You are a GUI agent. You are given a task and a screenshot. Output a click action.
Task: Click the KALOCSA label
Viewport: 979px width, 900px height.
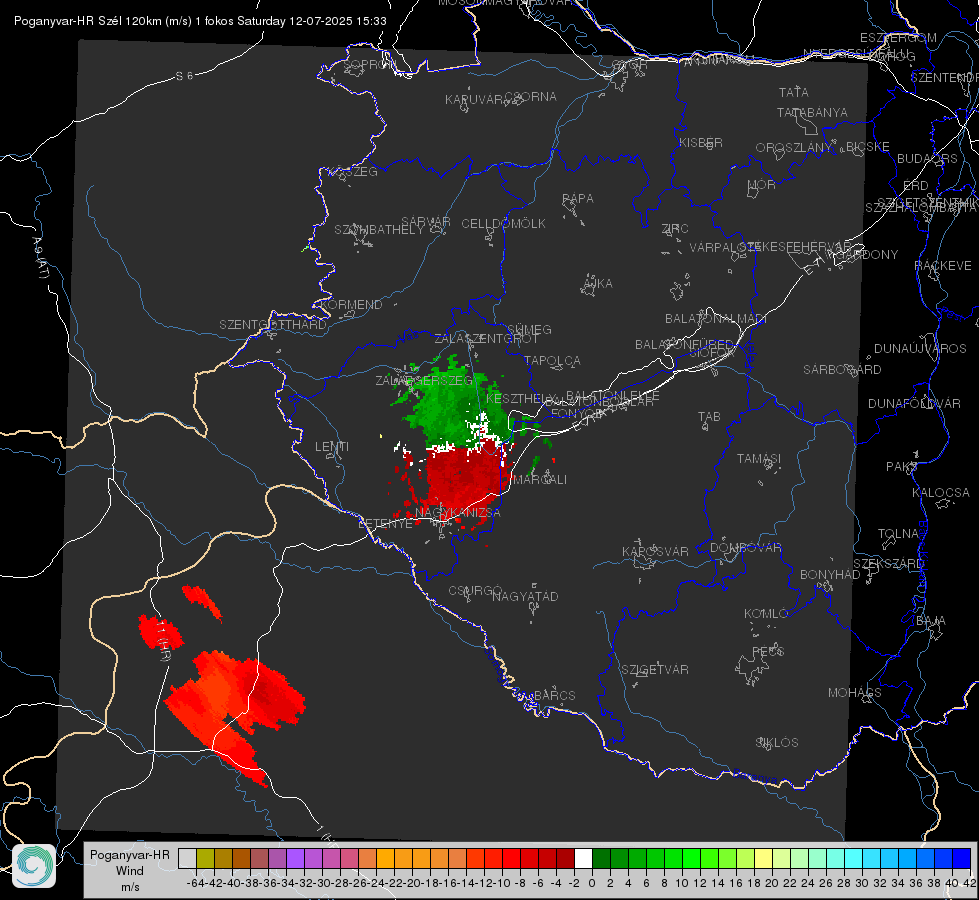click(940, 493)
